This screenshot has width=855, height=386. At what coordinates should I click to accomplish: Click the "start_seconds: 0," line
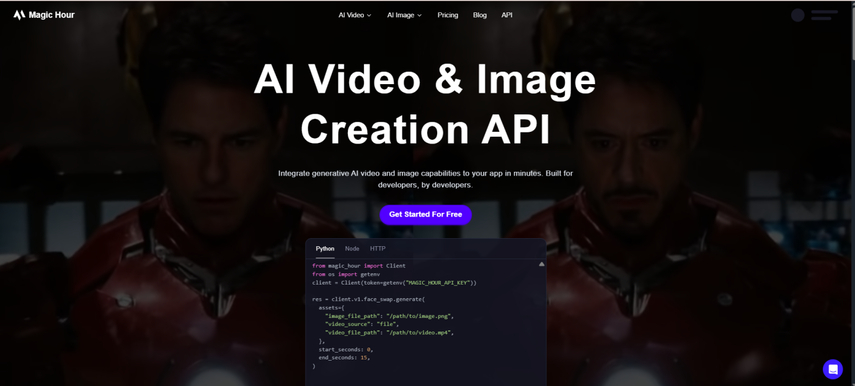[346, 349]
